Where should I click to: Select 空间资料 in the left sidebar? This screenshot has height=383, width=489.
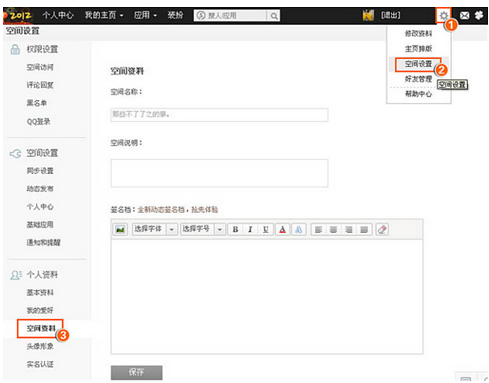41,328
